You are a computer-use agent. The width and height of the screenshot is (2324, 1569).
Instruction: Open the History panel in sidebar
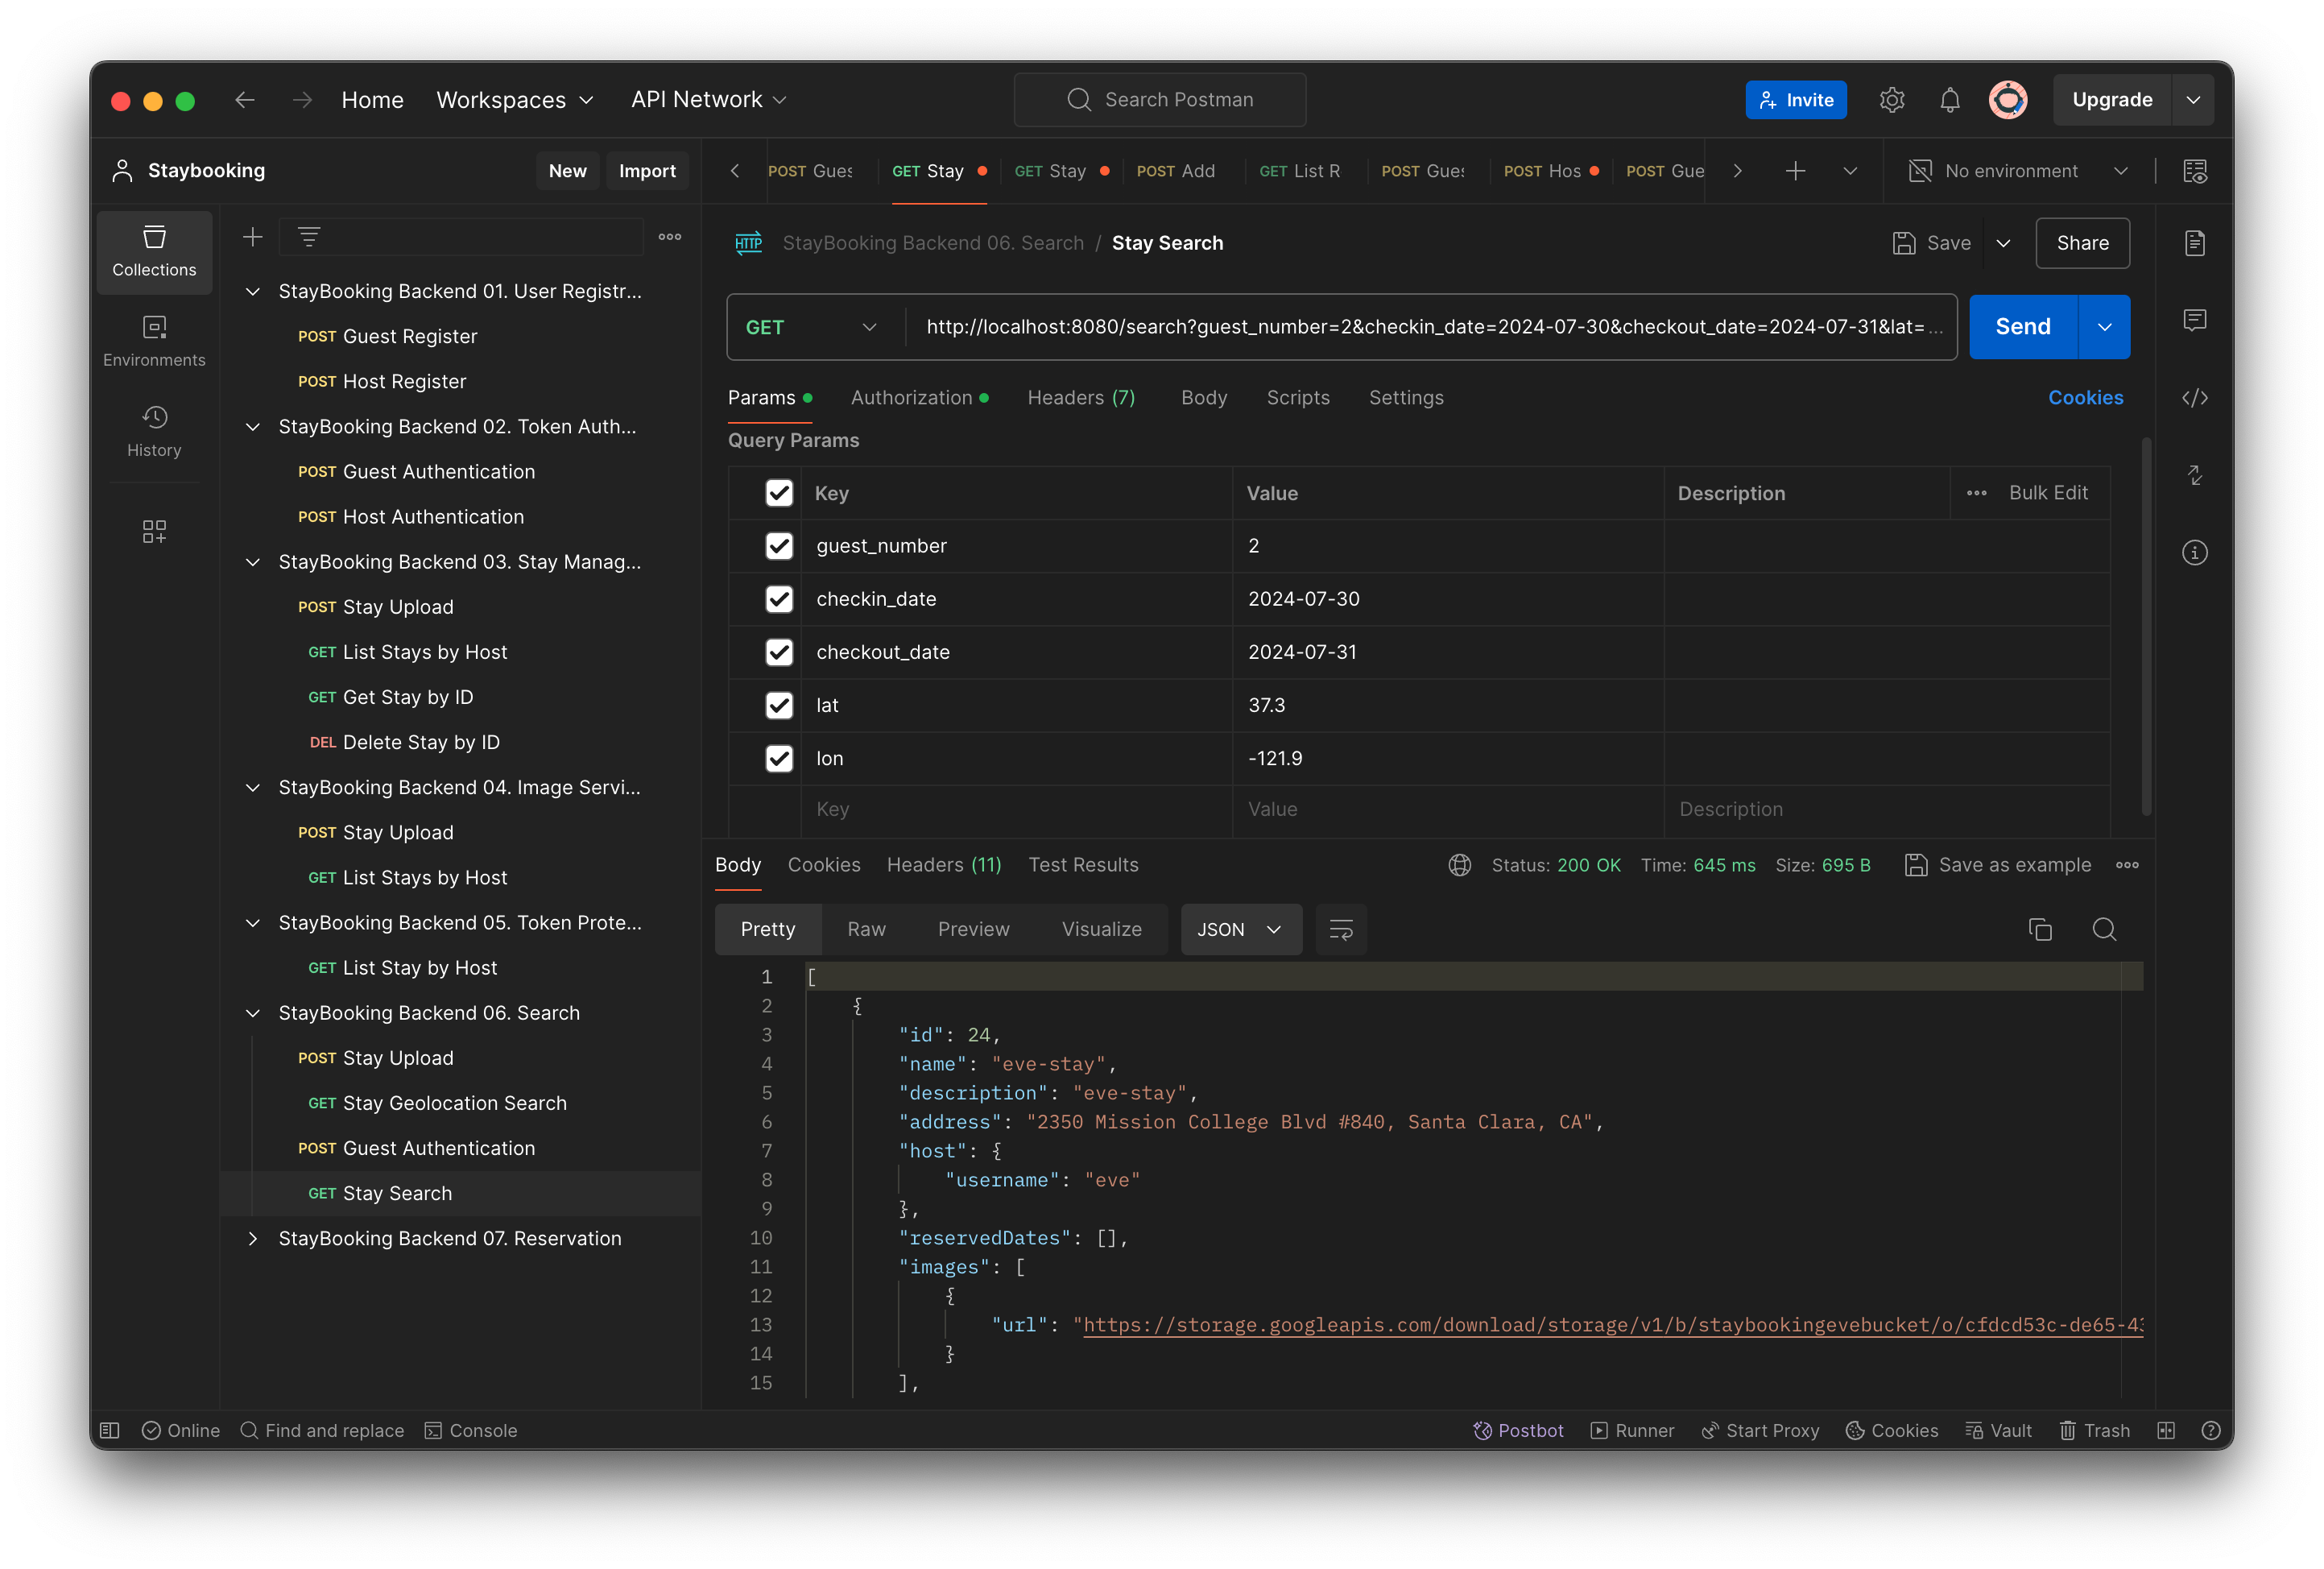tap(154, 431)
